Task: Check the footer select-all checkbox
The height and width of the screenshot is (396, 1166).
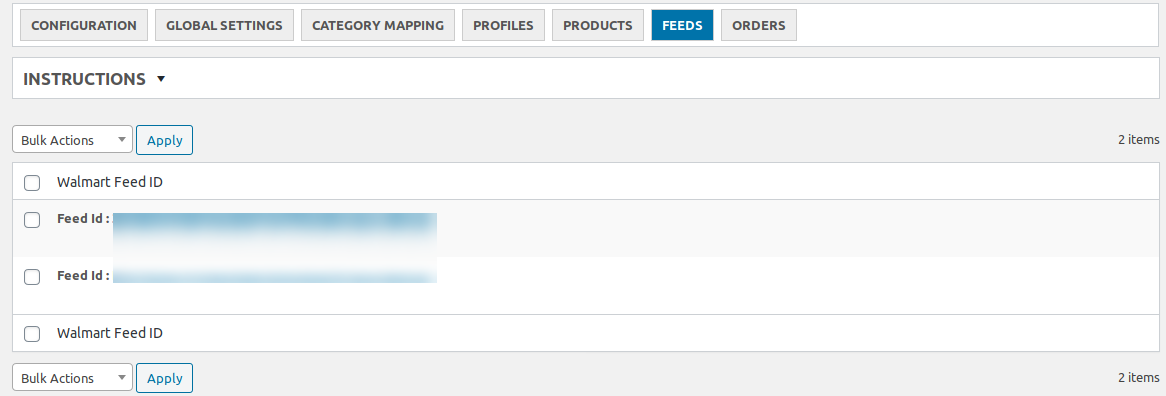Action: pos(32,334)
